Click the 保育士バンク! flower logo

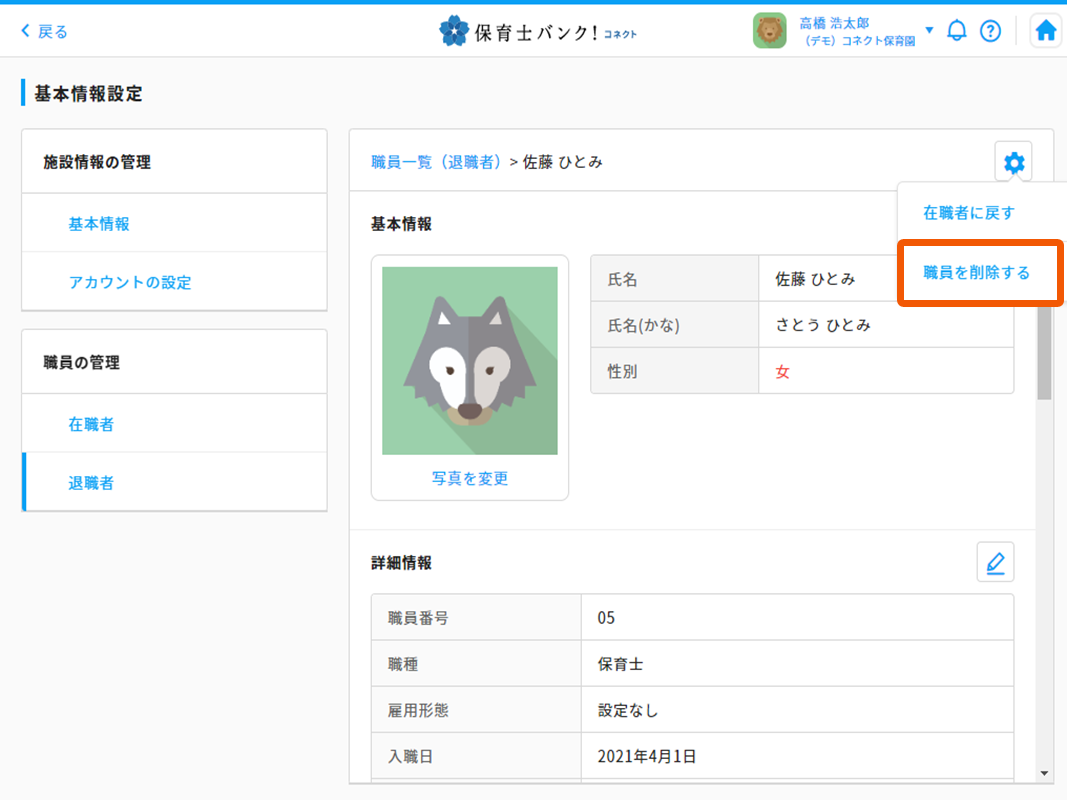tap(453, 31)
